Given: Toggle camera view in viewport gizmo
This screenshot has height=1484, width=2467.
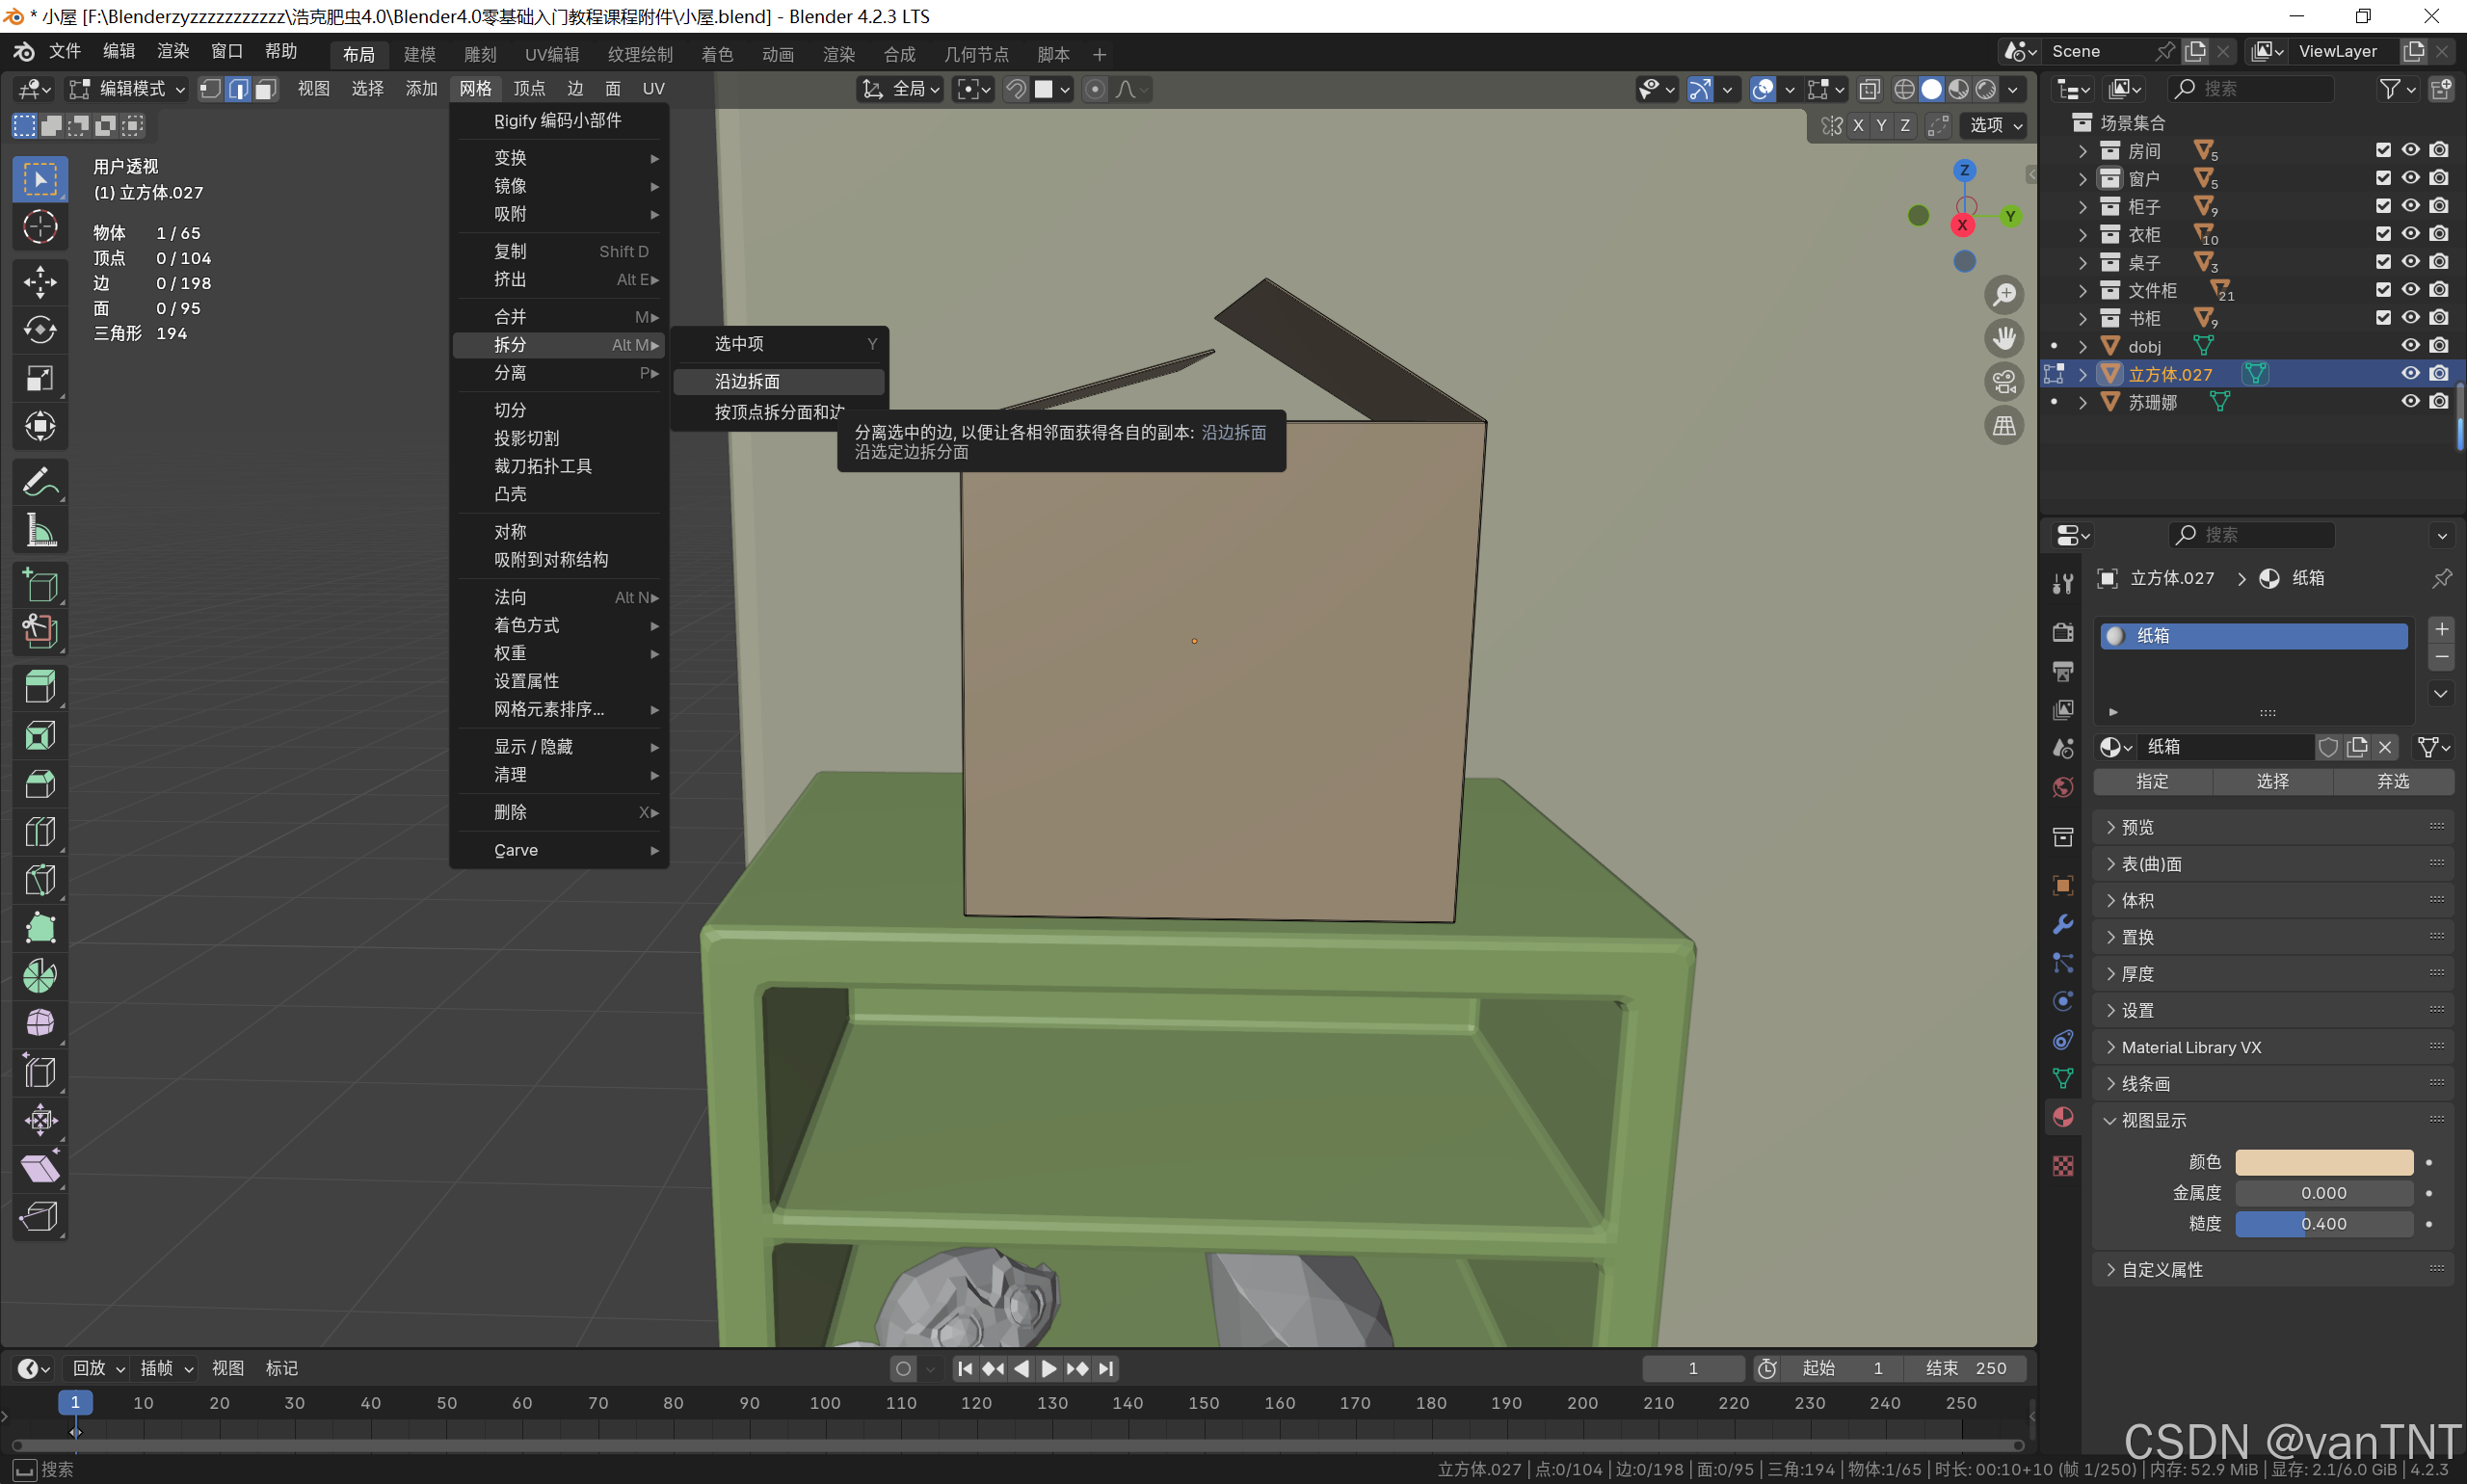Looking at the screenshot, I should pos(2004,382).
